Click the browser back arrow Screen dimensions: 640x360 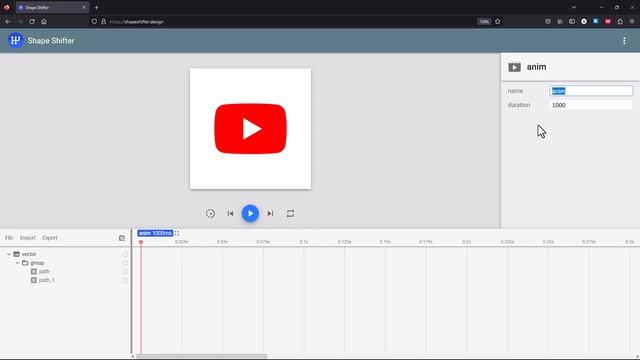[x=8, y=22]
